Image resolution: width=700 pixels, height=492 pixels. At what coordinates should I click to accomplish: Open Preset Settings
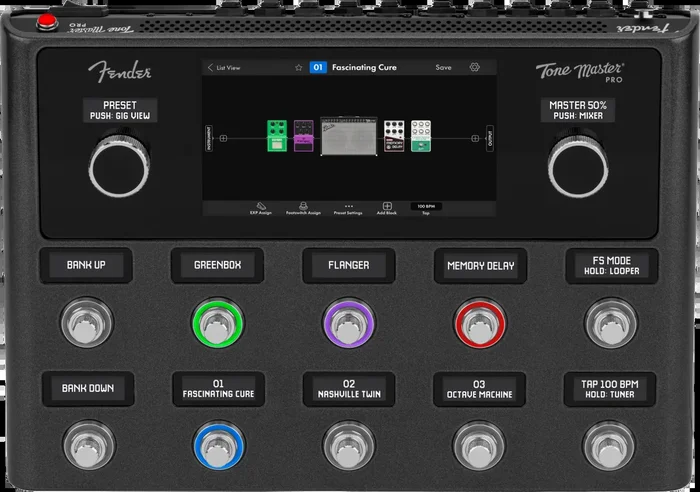tap(348, 208)
